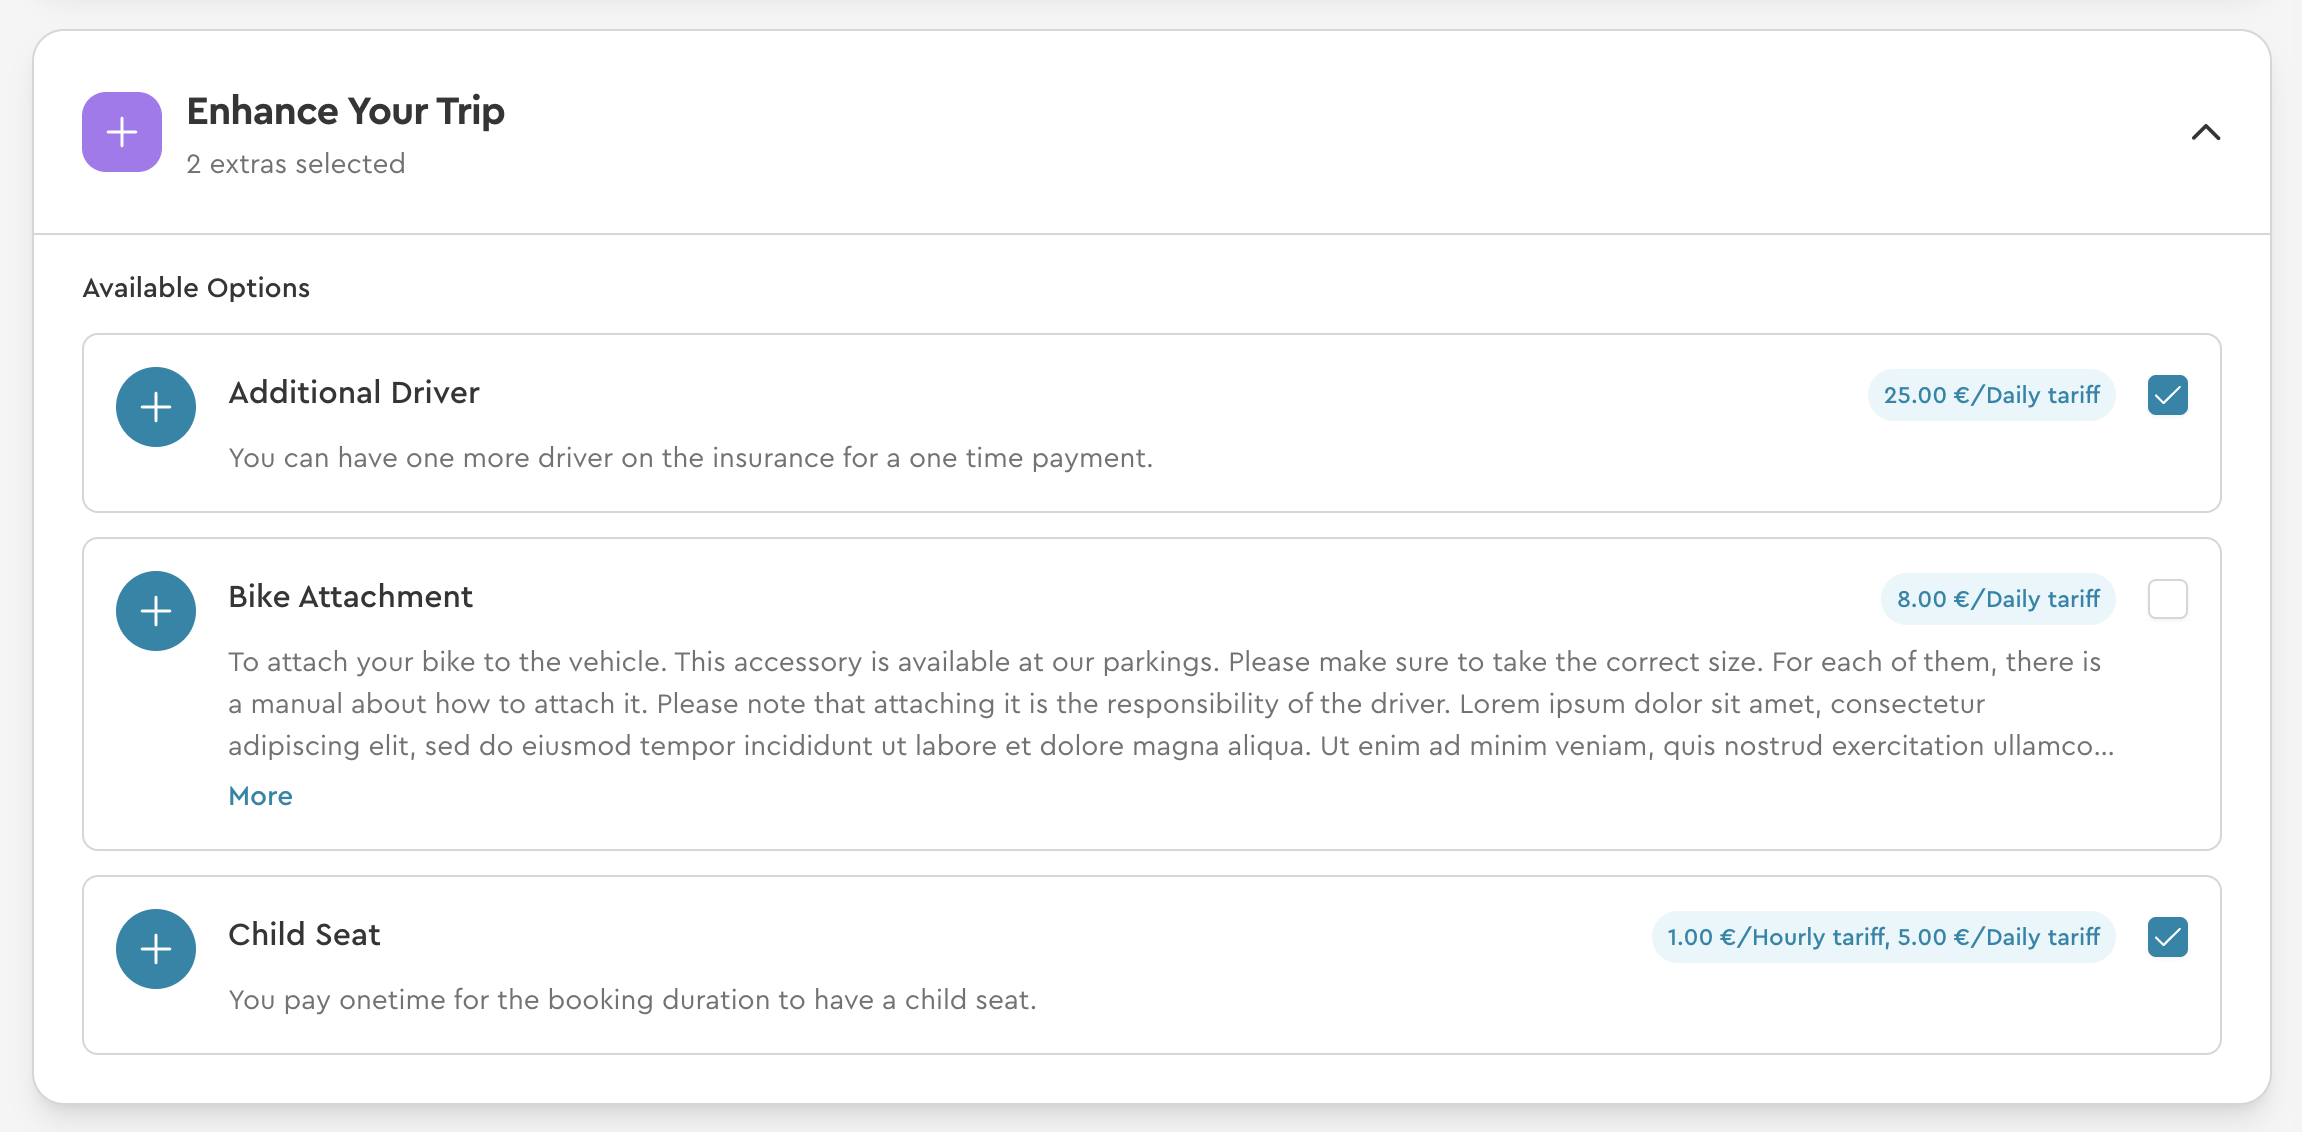
Task: Enable the Bike Attachment checkbox
Action: coord(2167,599)
